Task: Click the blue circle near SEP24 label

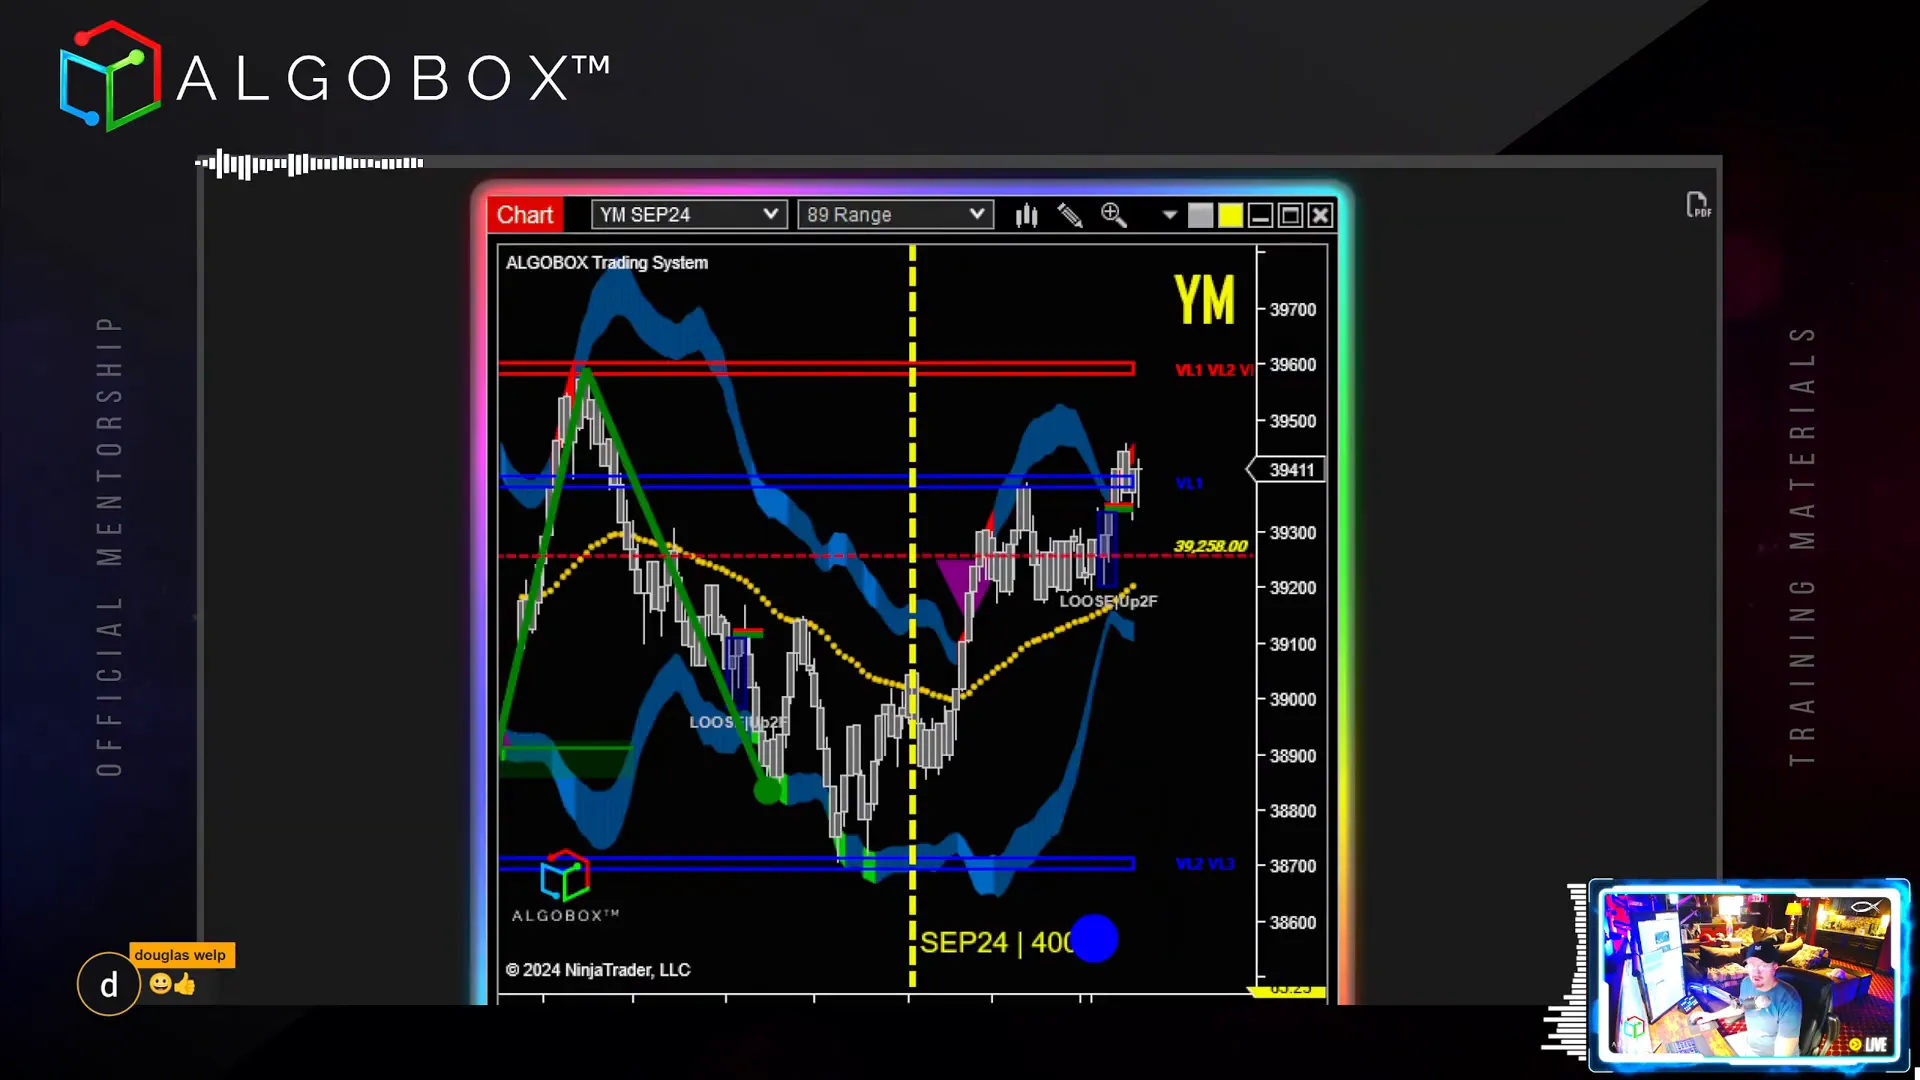Action: 1094,939
